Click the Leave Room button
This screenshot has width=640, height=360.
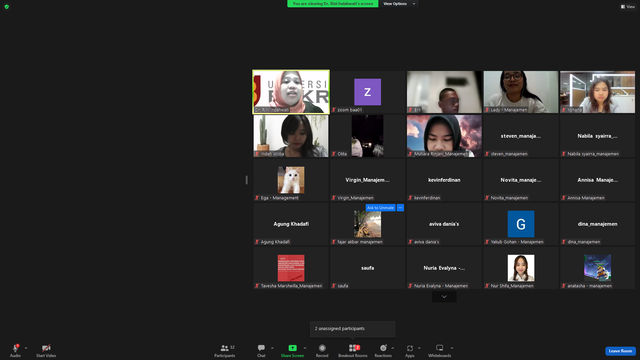tap(620, 351)
